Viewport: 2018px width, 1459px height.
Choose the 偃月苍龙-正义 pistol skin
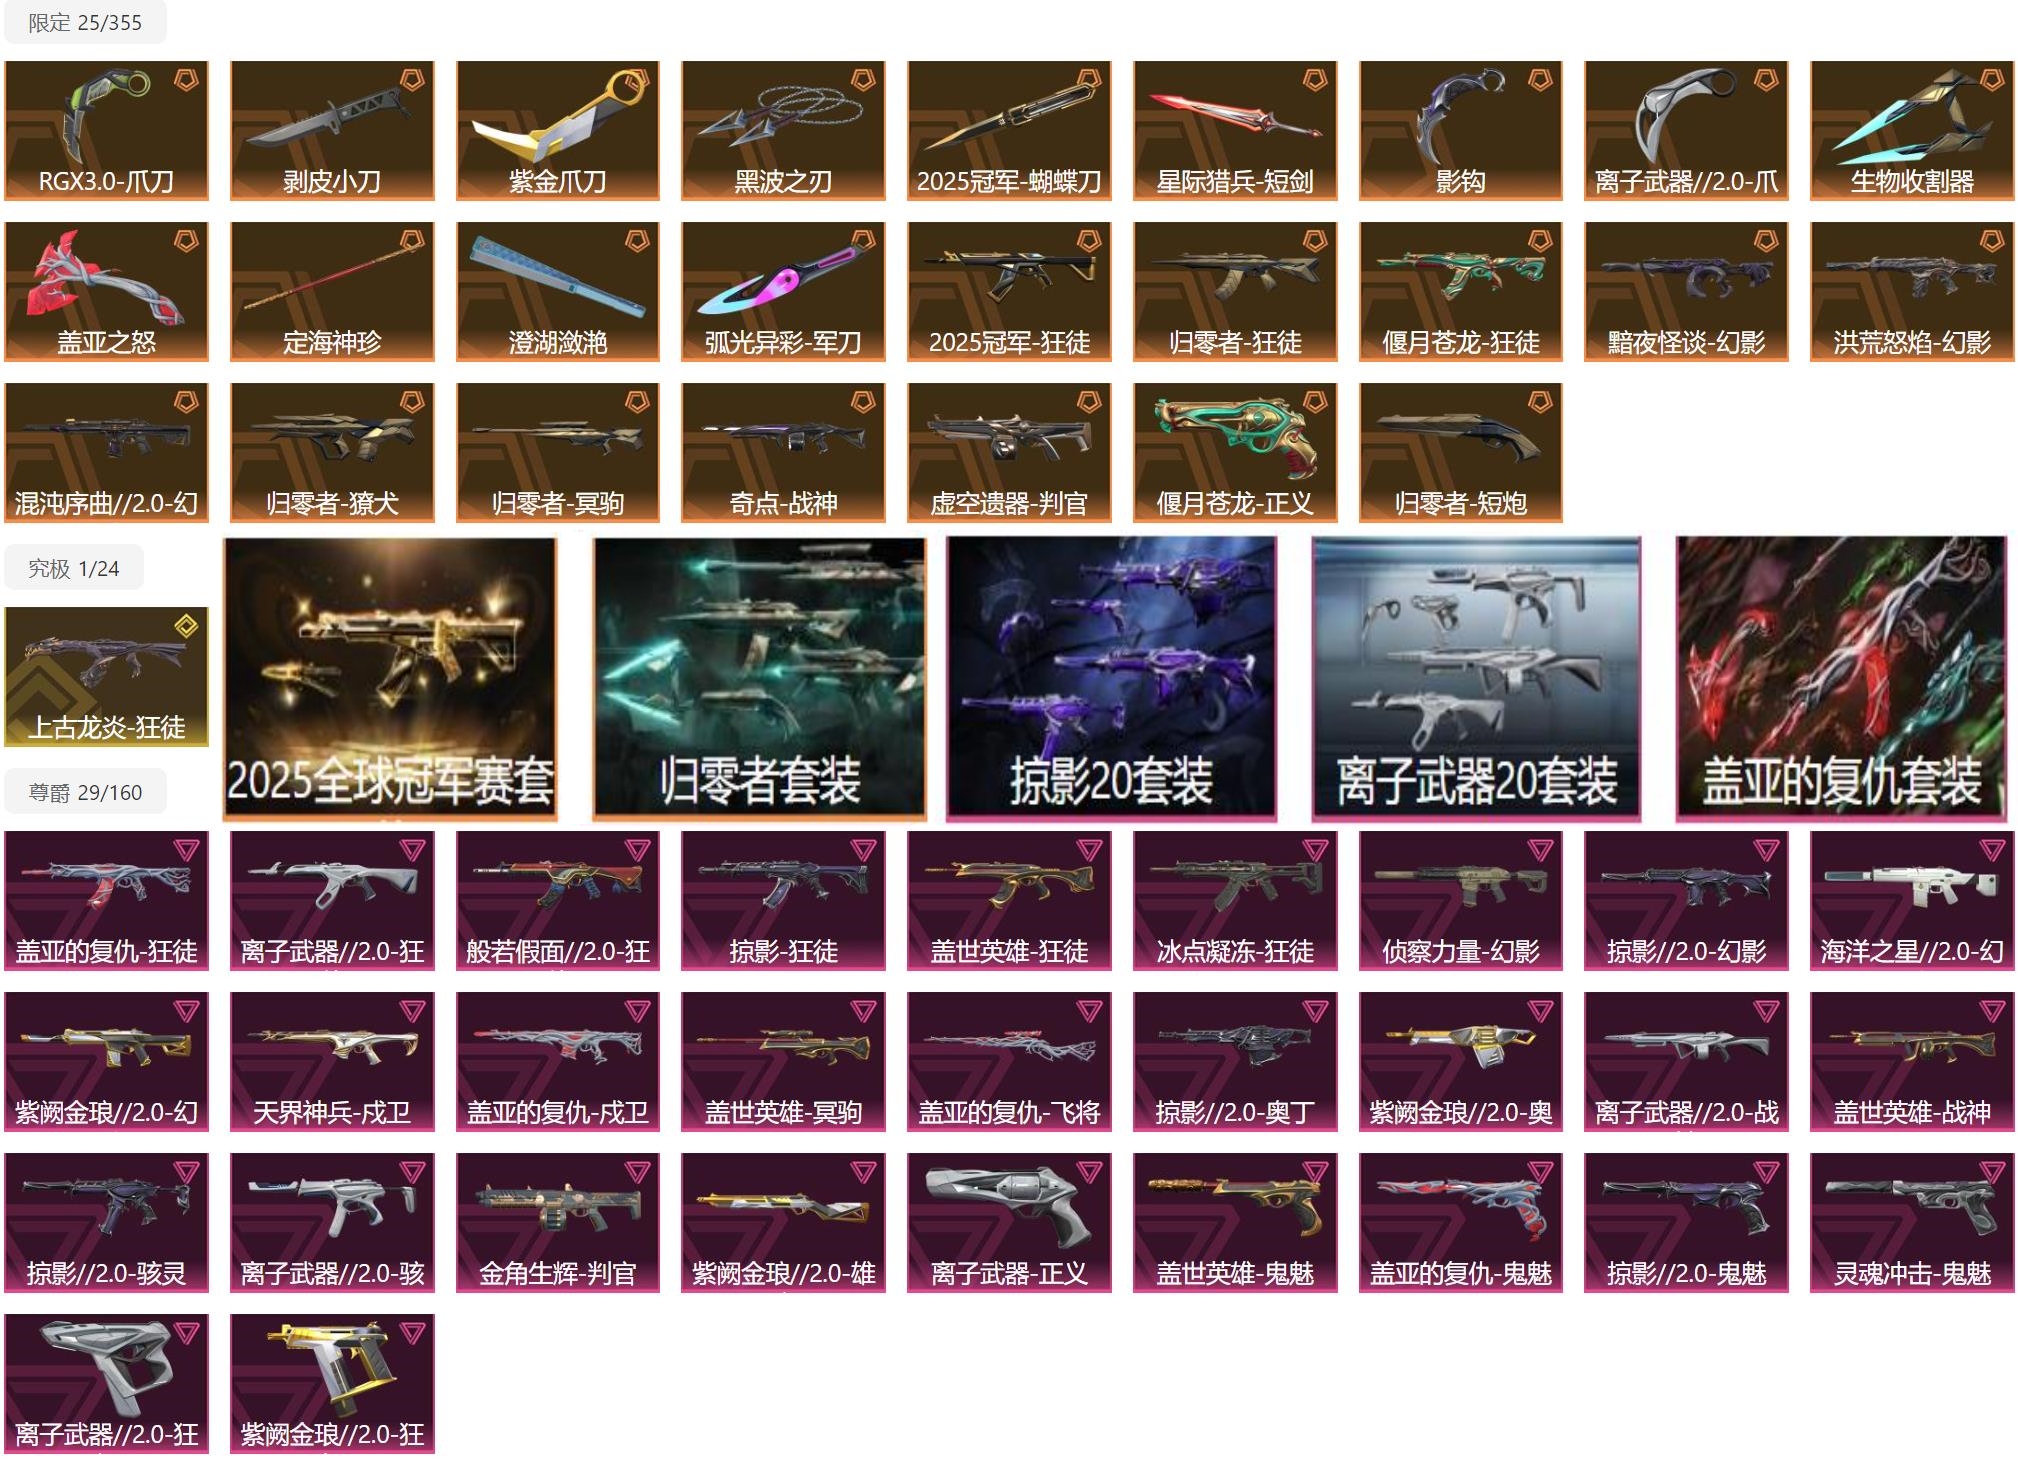click(x=1235, y=452)
